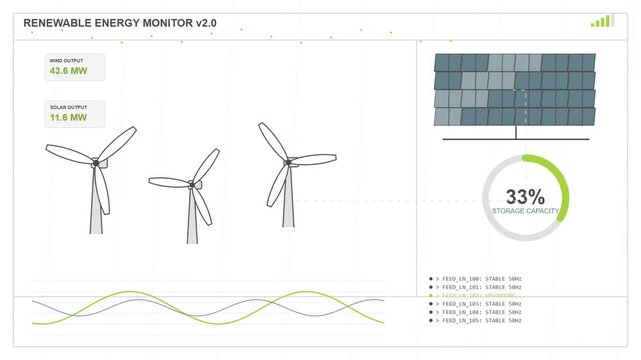Select log row "FEED_LN_103: STABLE 50Hz"
641x360 pixels.
point(475,304)
